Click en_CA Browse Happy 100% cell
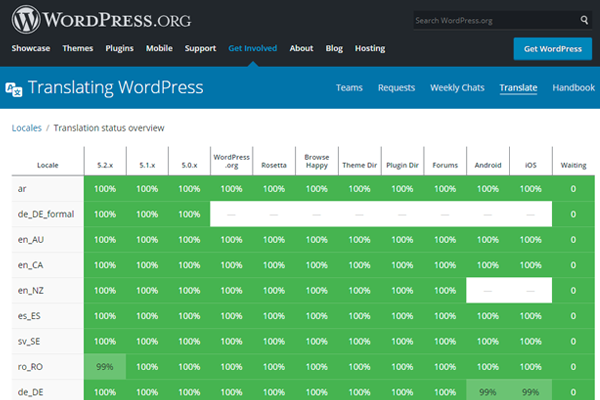Screen dimensions: 600x400 (x=316, y=265)
